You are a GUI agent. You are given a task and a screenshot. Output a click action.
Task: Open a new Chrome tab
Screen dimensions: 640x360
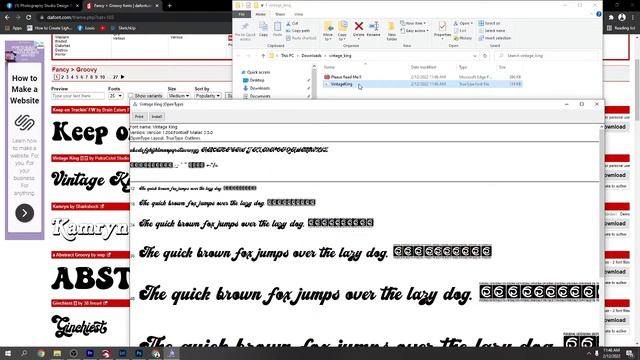pyautogui.click(x=169, y=6)
